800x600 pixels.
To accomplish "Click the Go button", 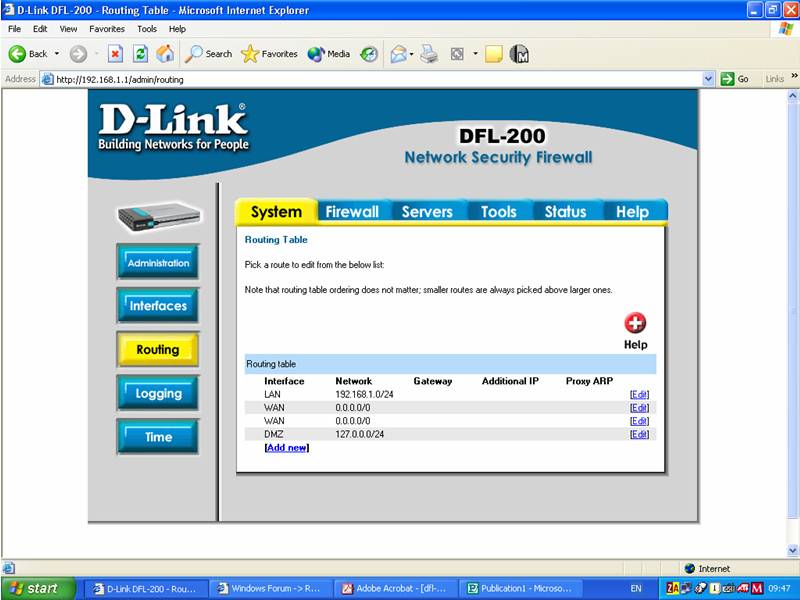I will [735, 79].
